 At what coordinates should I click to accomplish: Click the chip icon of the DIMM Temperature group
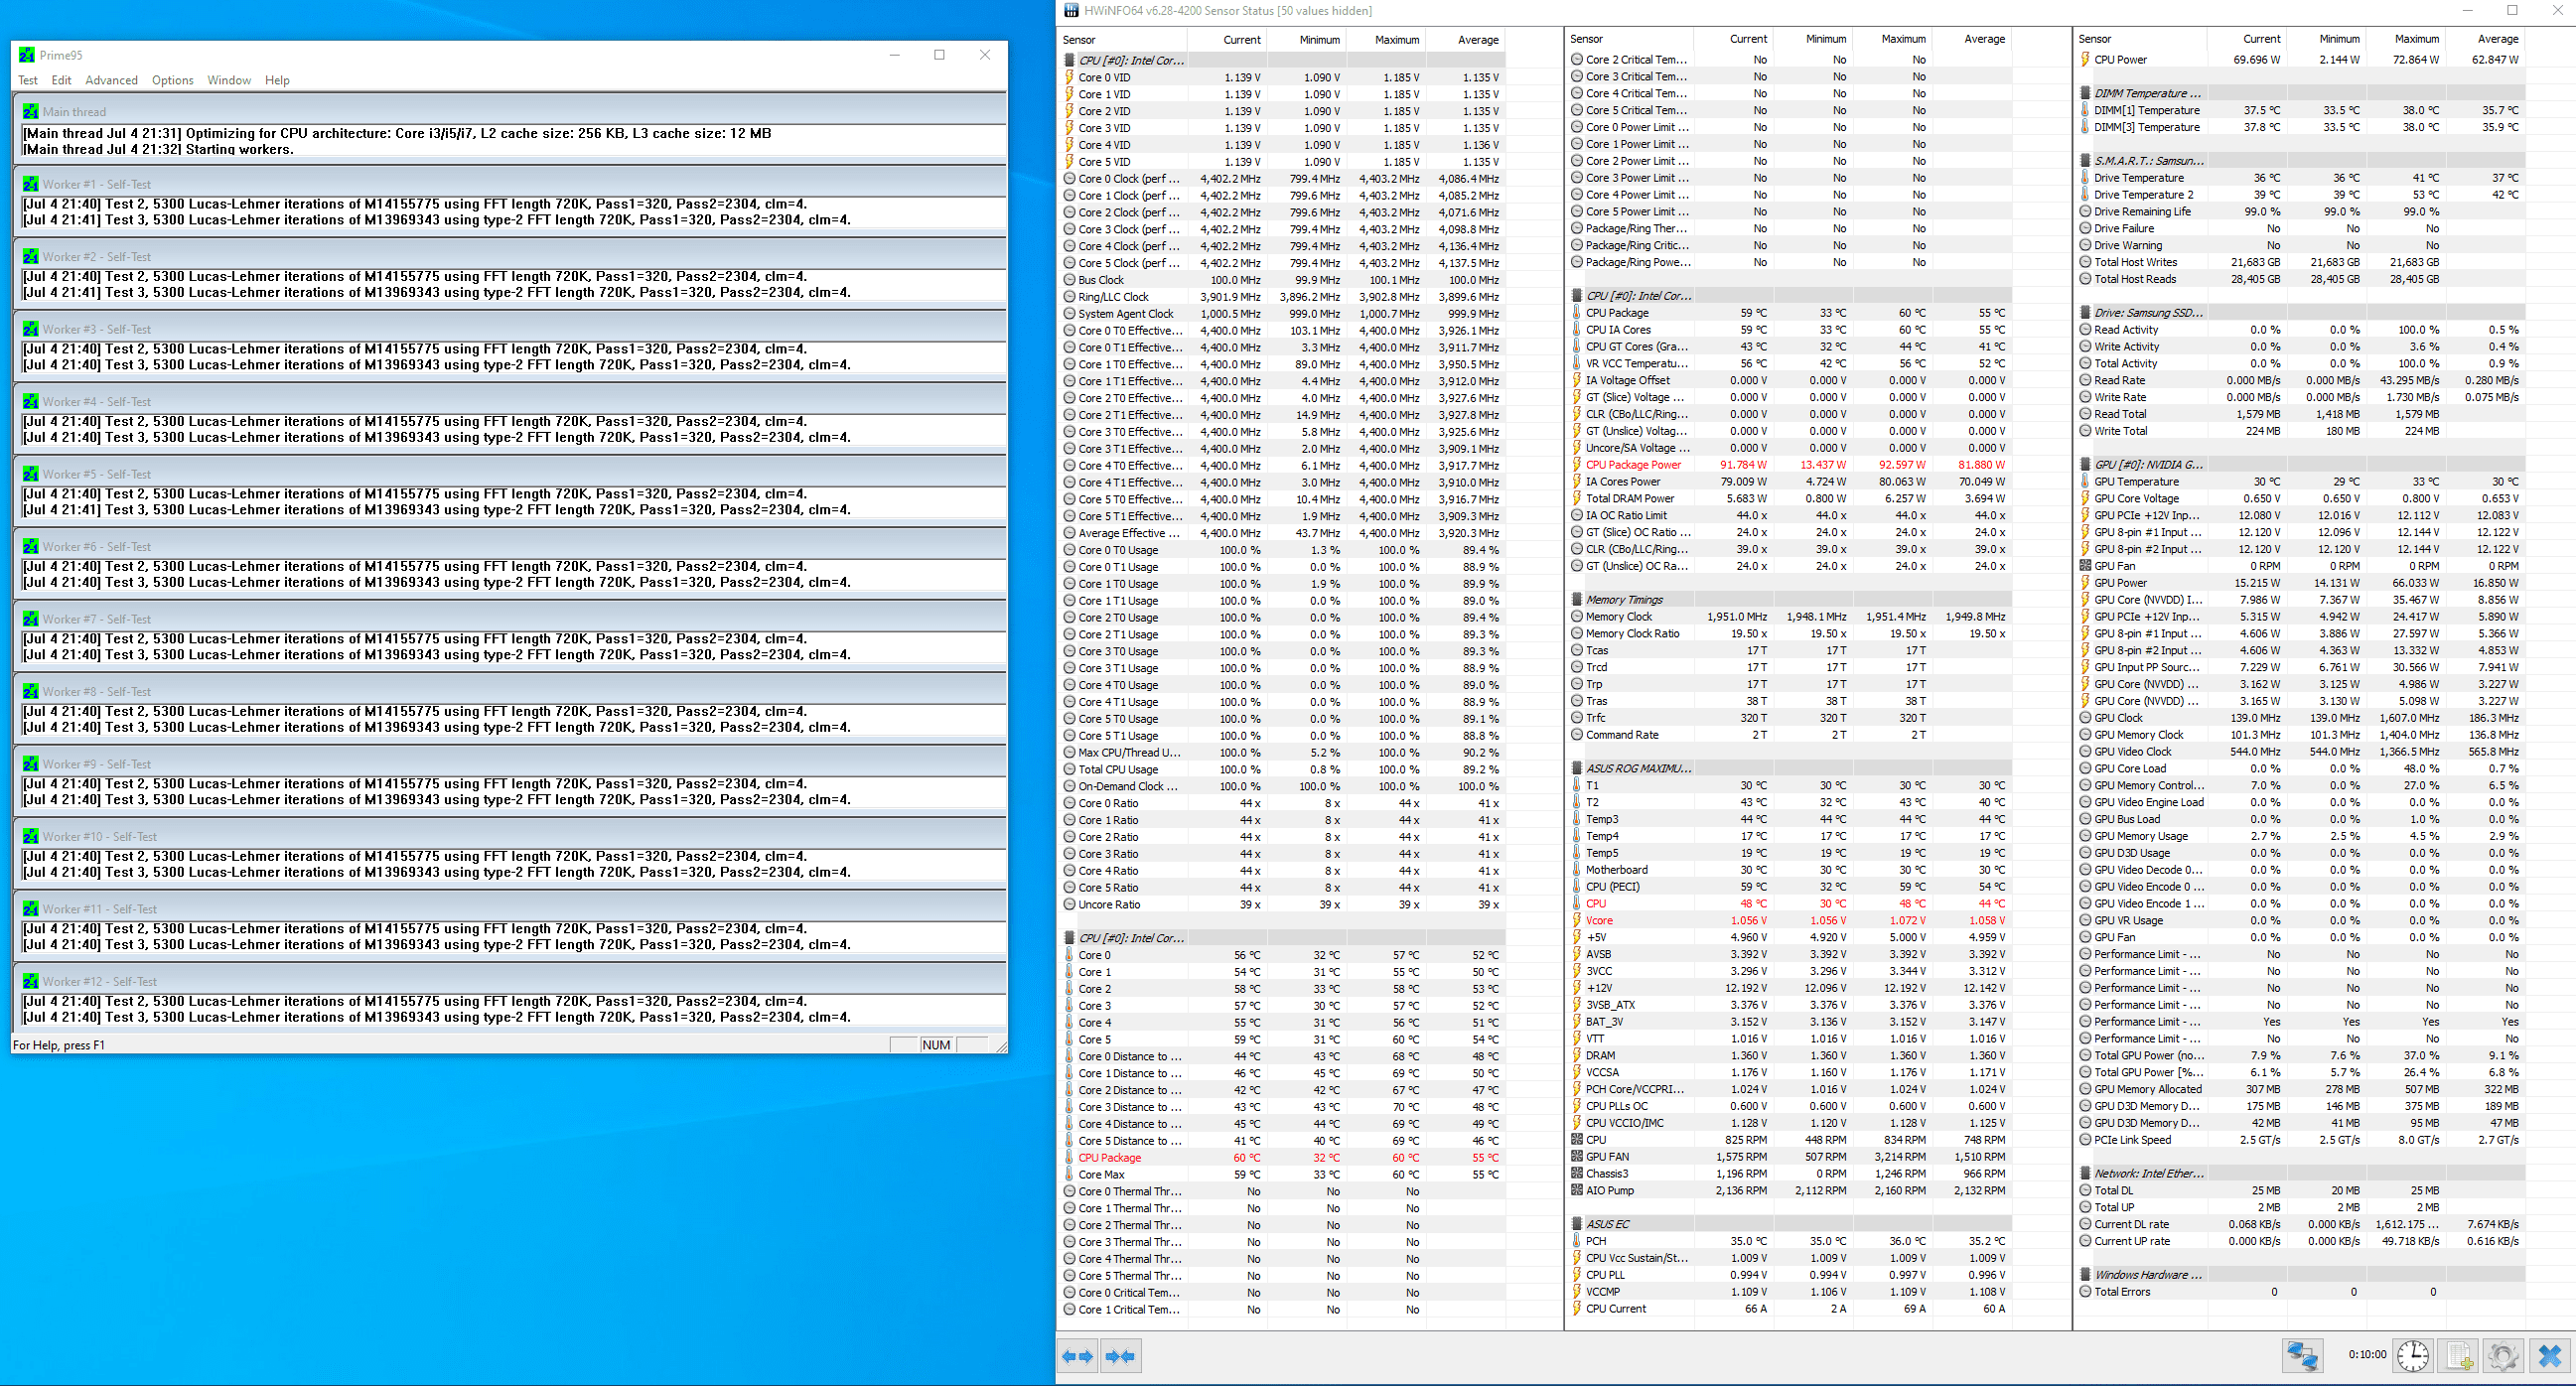pyautogui.click(x=2085, y=93)
